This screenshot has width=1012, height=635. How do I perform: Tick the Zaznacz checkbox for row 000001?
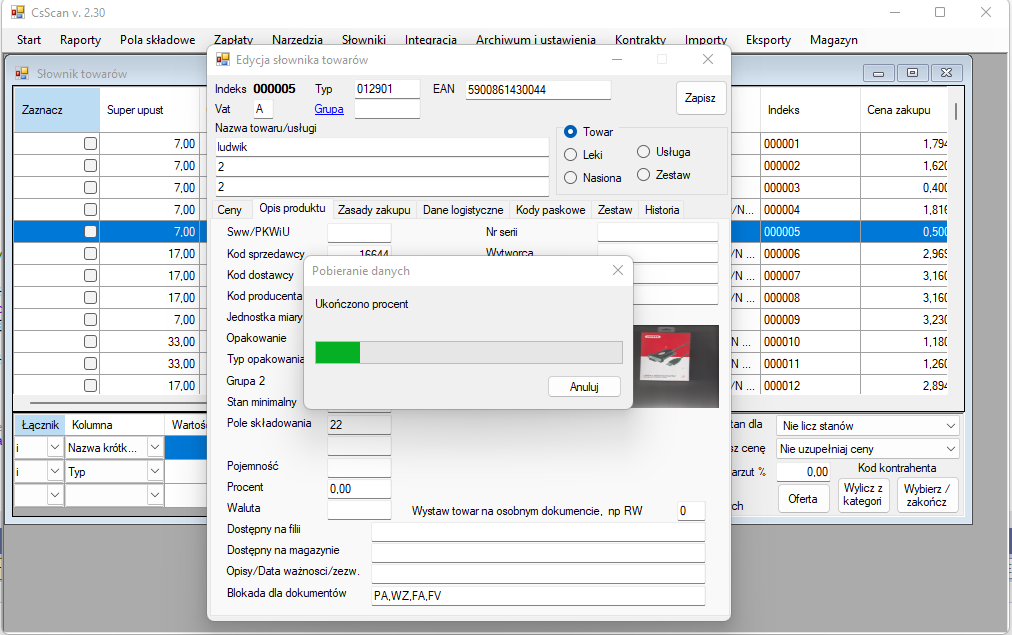pos(90,143)
